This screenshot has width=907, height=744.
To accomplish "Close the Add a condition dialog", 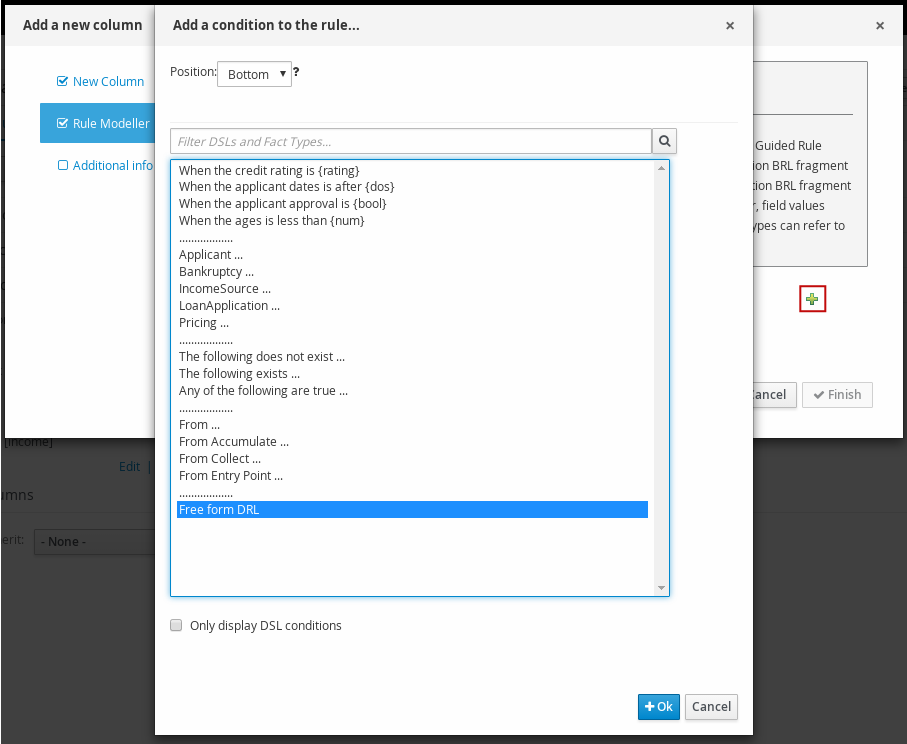I will click(730, 26).
